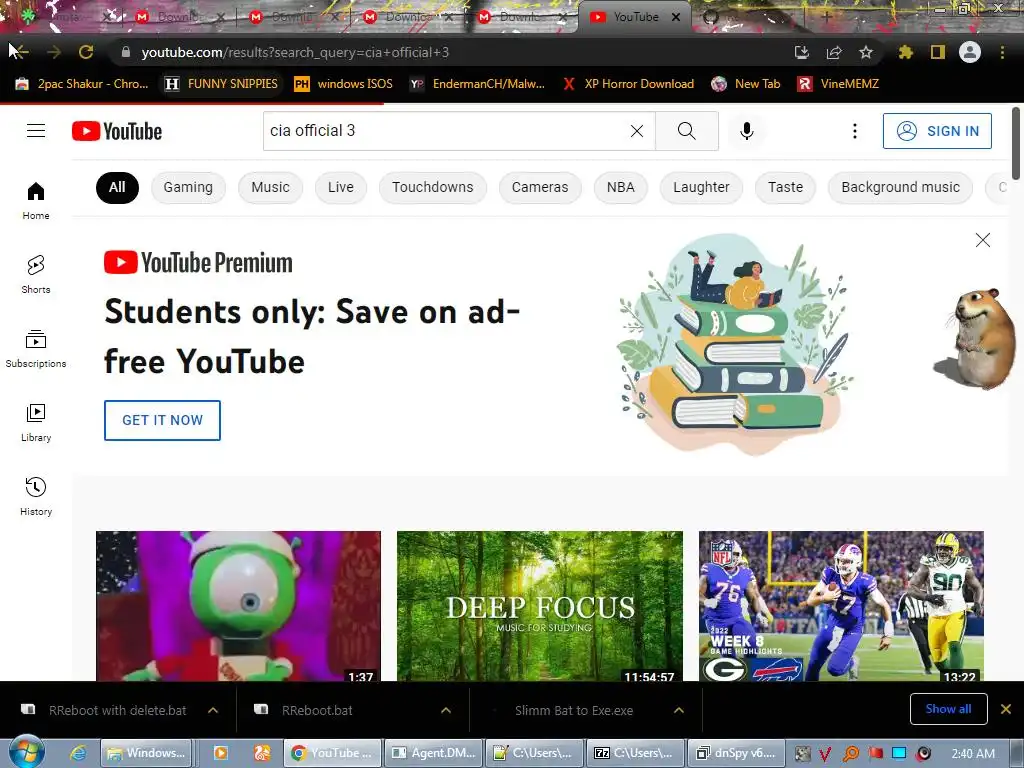Image resolution: width=1024 pixels, height=768 pixels.
Task: Open Home in the sidebar
Action: 36,200
